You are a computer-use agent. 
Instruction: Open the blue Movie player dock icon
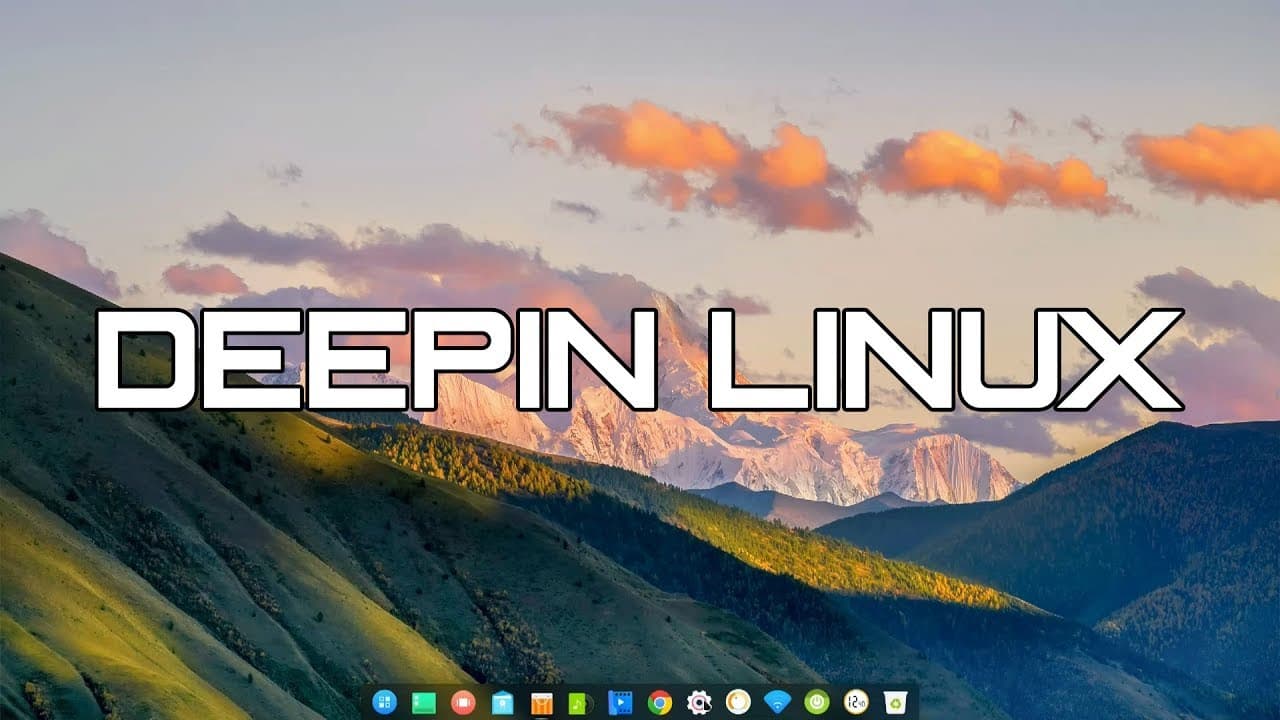620,702
